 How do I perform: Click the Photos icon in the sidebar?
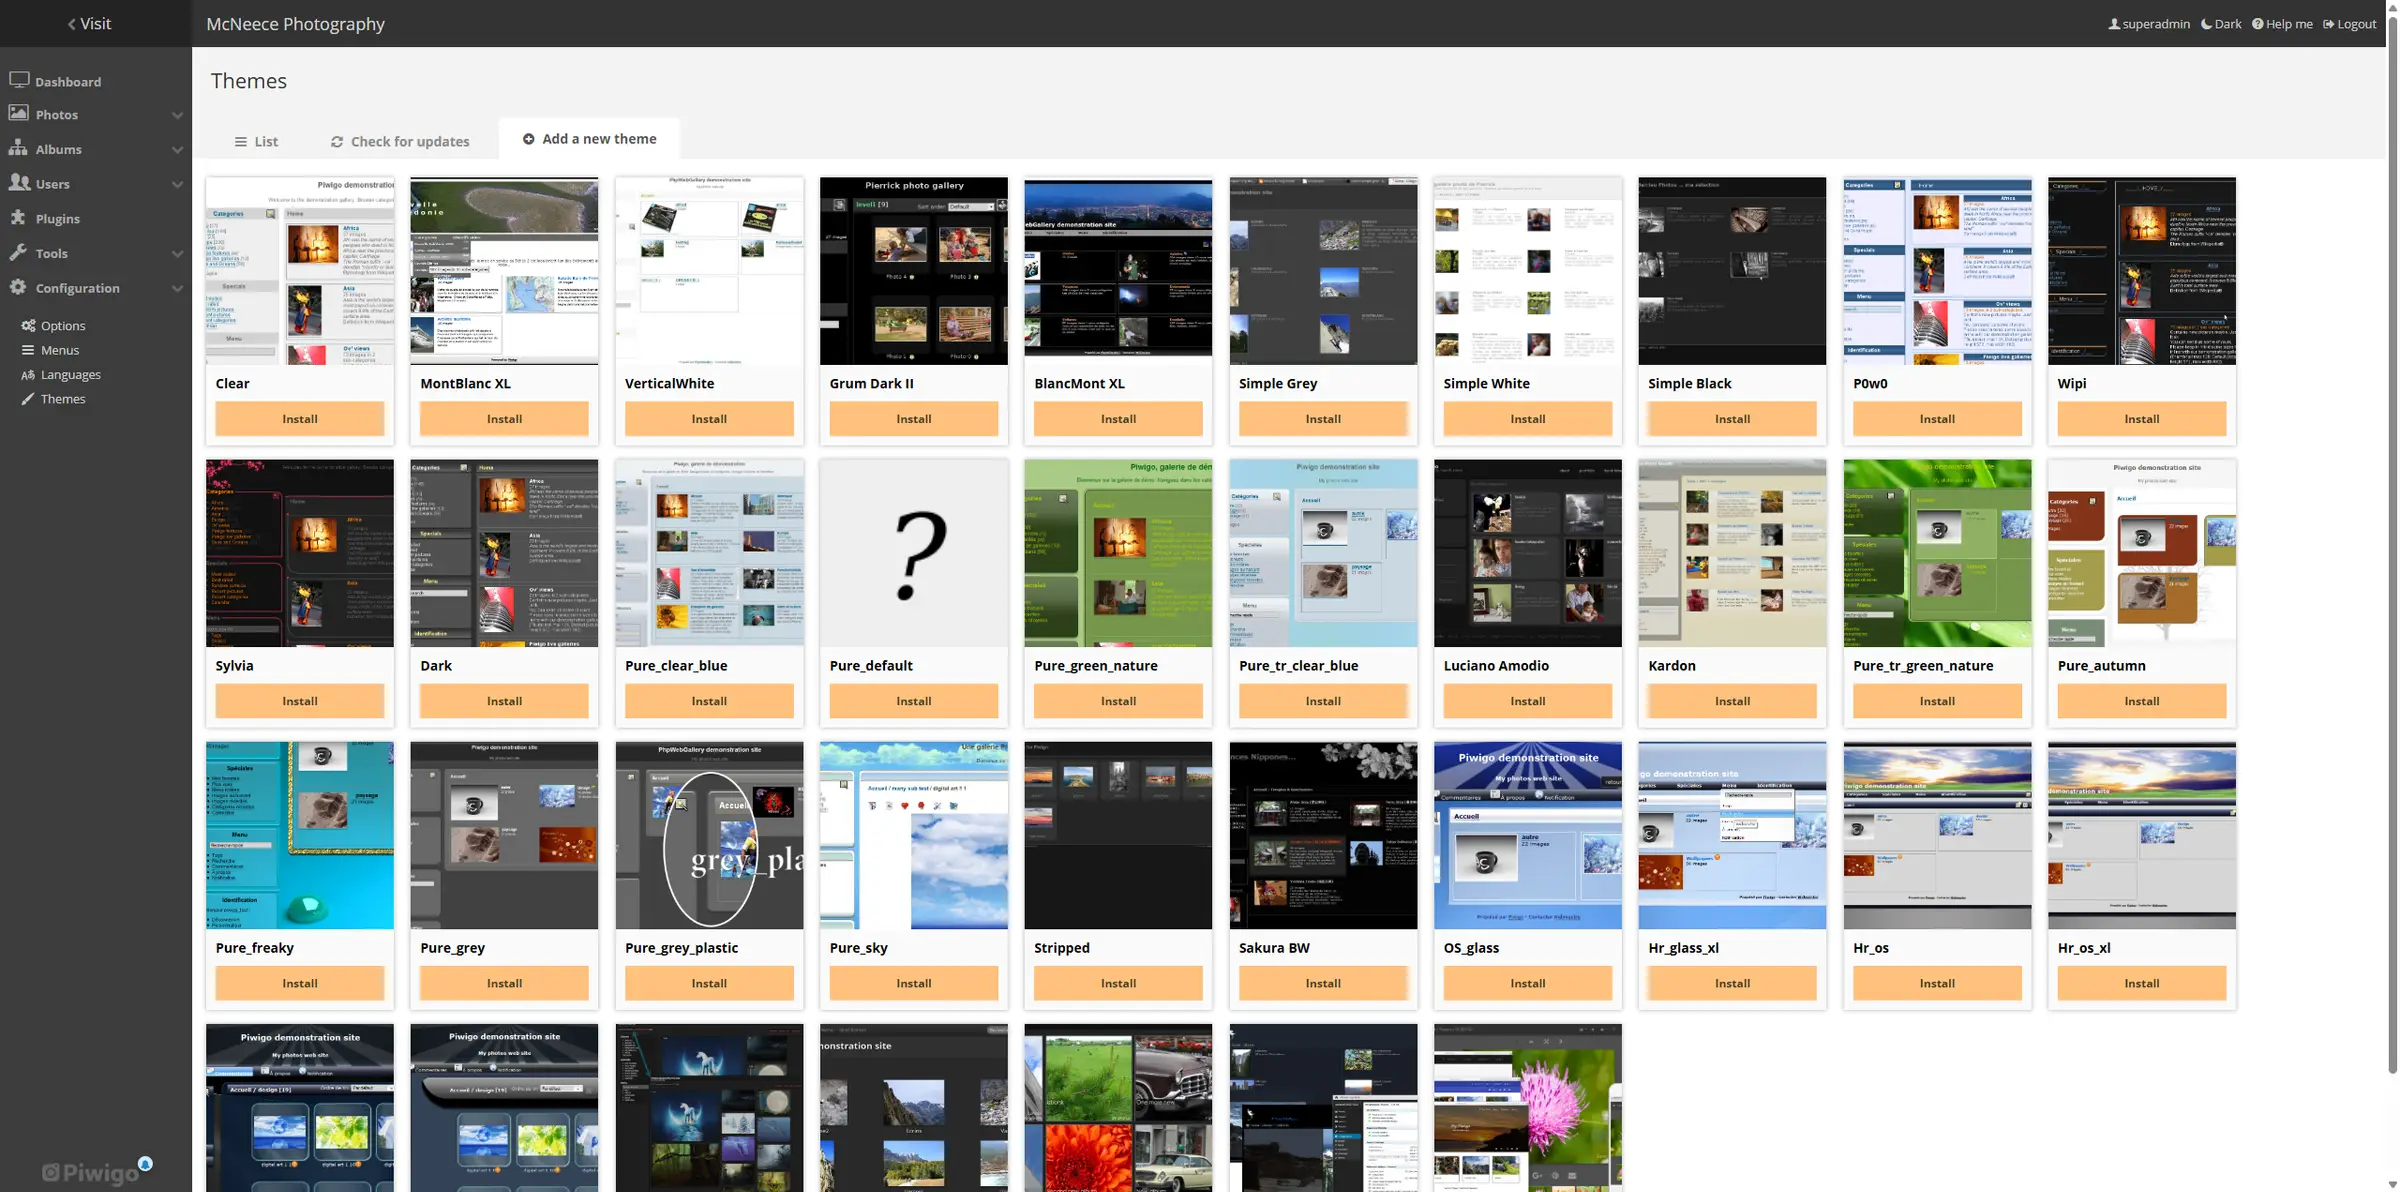click(x=18, y=113)
